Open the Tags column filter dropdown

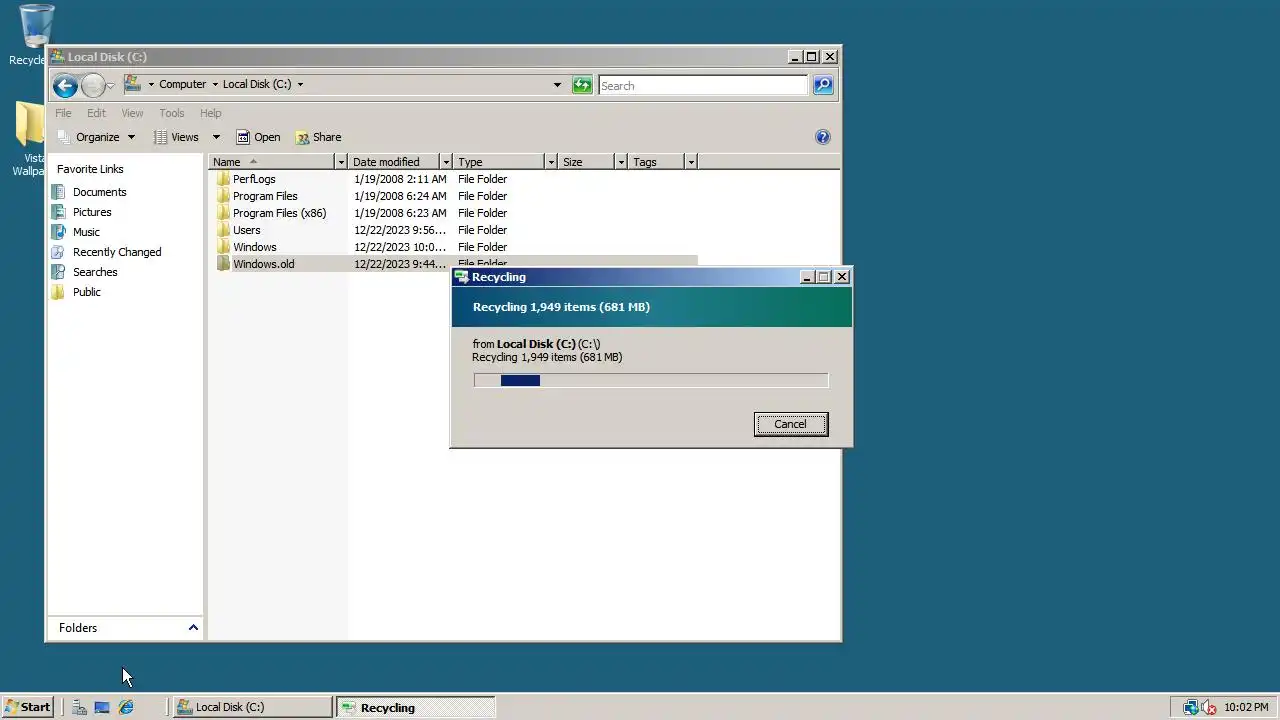point(691,162)
